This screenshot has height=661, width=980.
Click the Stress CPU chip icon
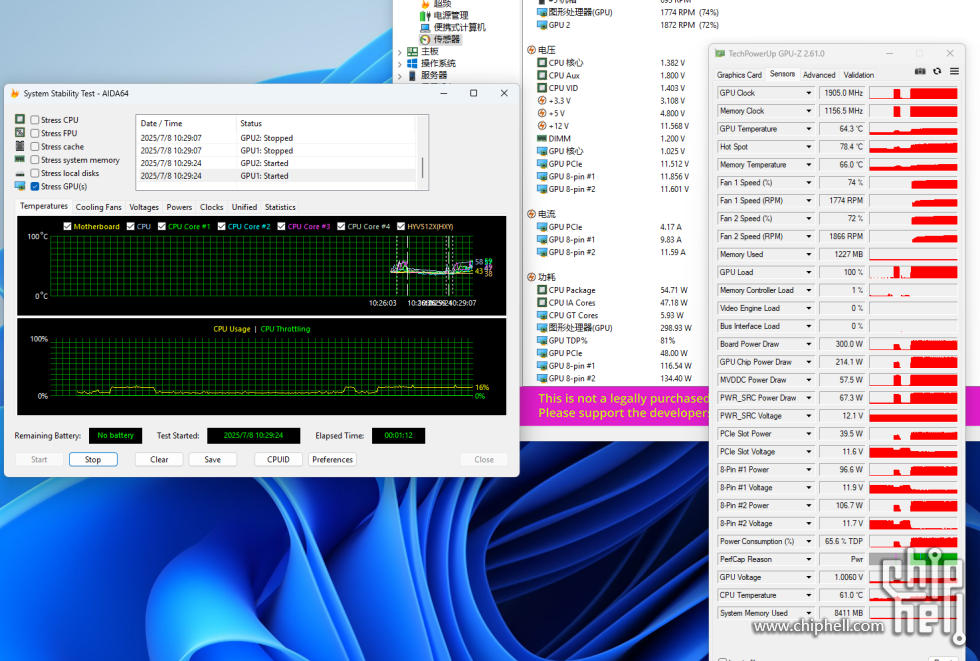[20, 119]
